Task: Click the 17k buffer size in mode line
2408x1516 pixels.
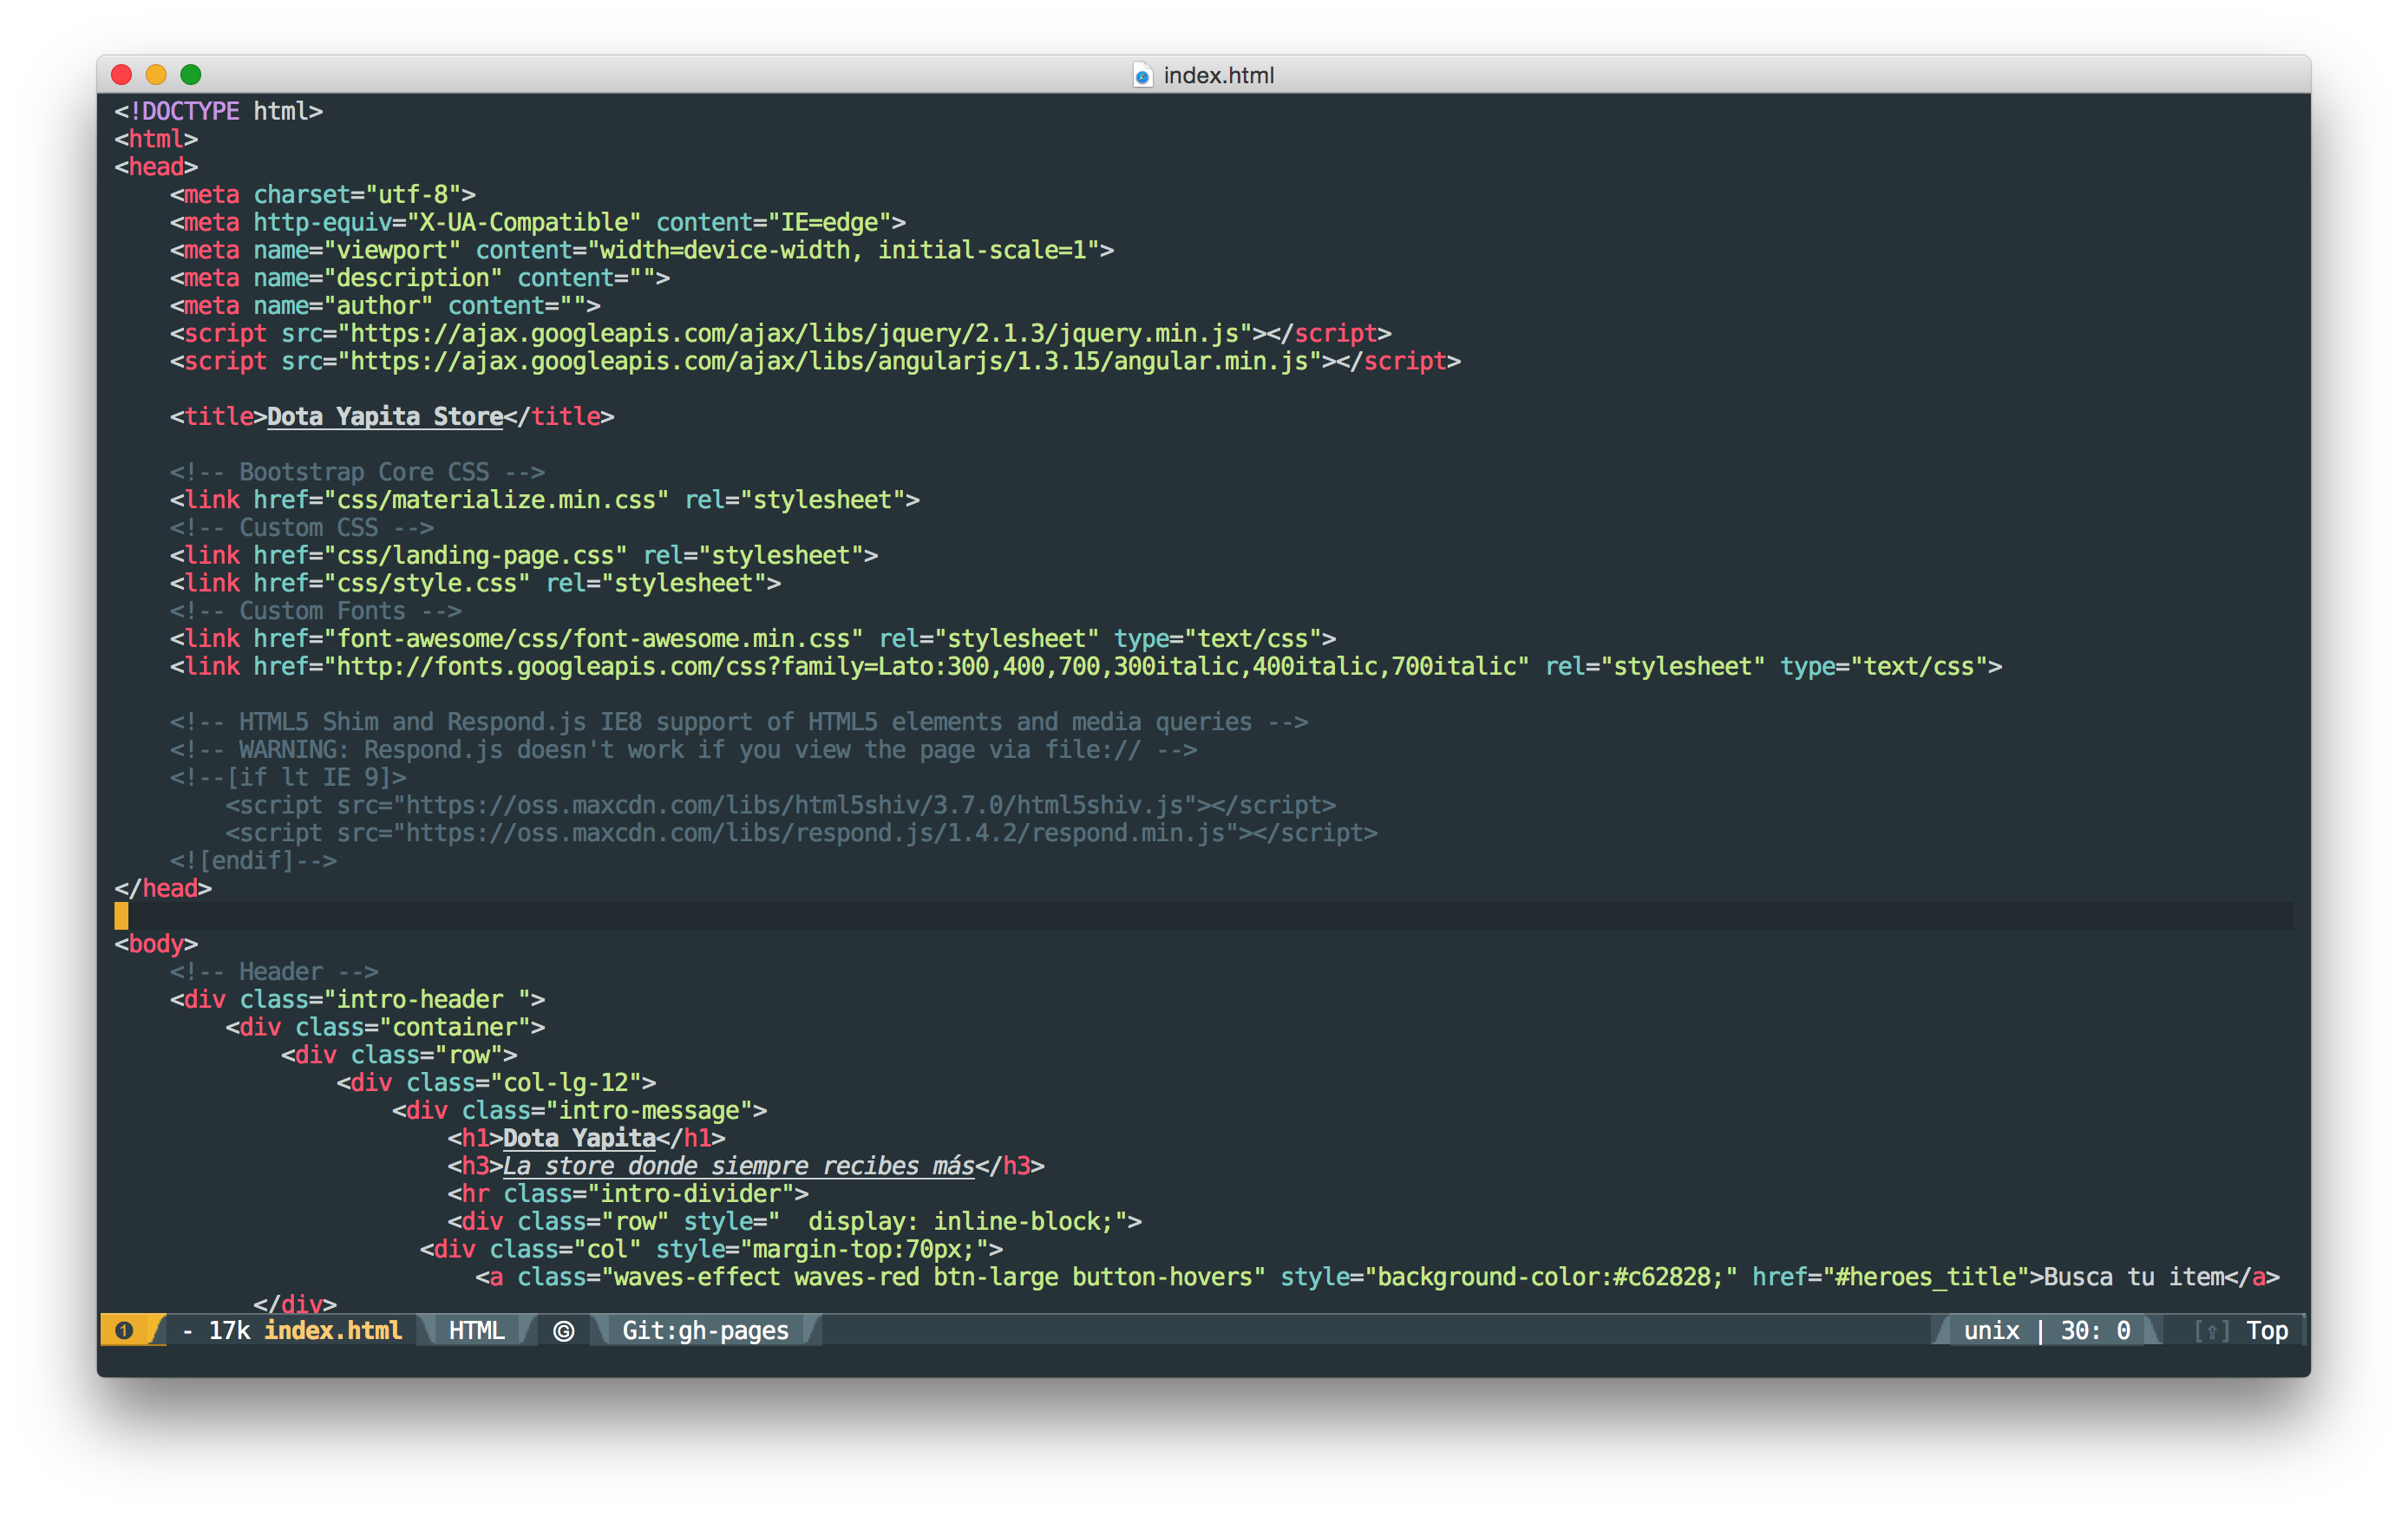Action: [229, 1330]
